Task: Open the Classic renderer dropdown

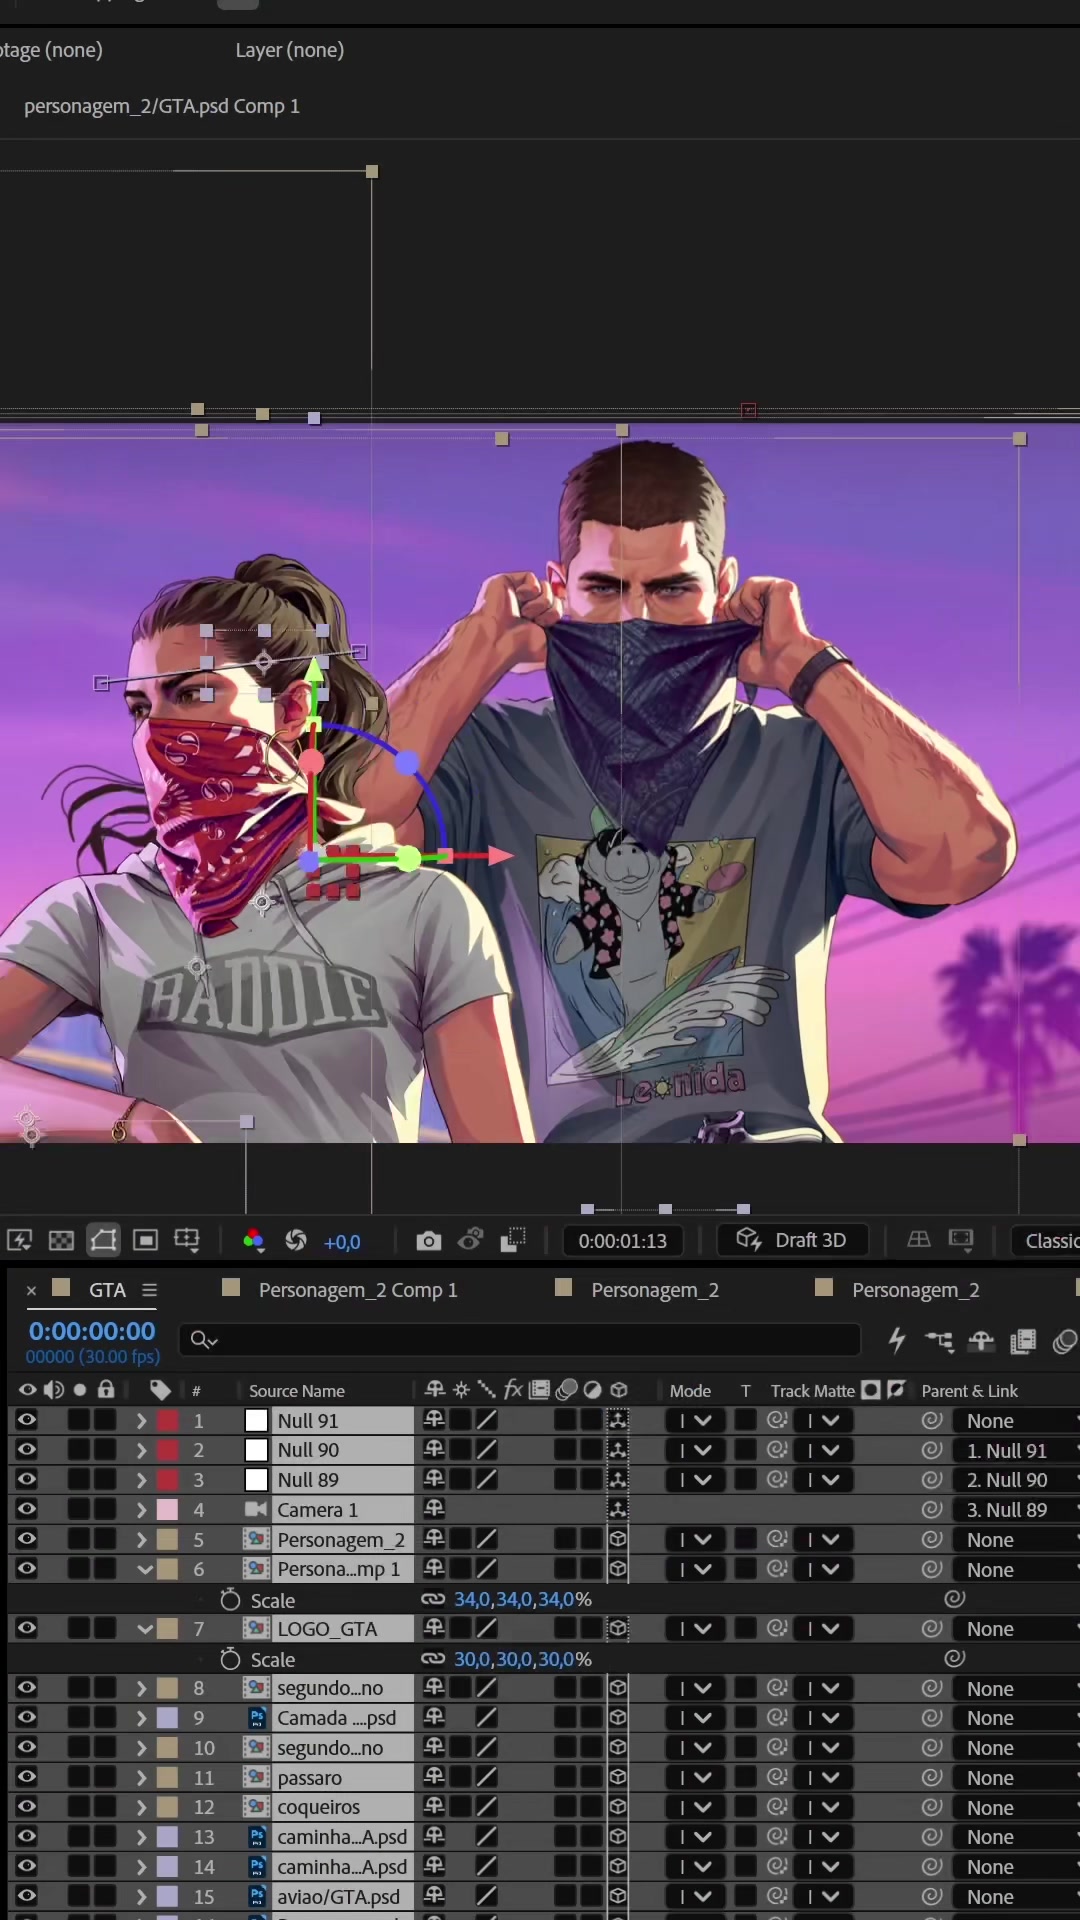Action: coord(1047,1240)
